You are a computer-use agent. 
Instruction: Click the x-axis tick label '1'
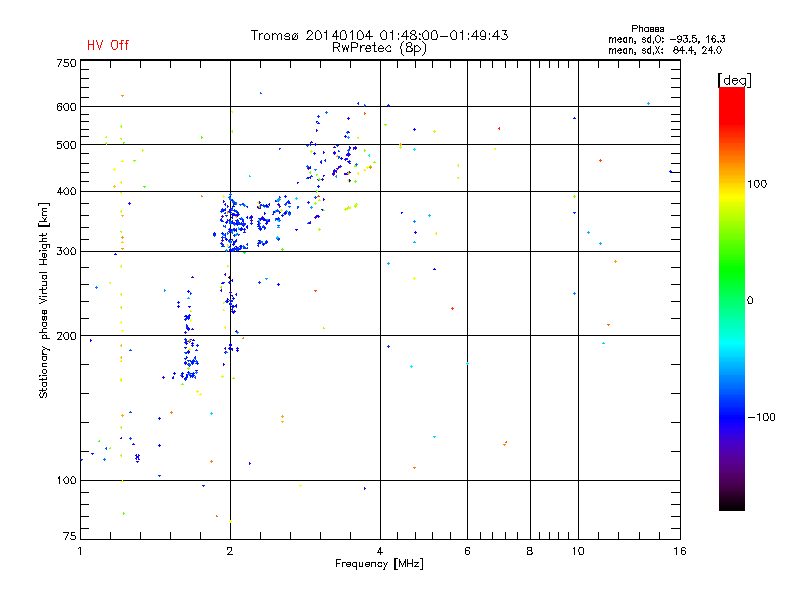80,551
